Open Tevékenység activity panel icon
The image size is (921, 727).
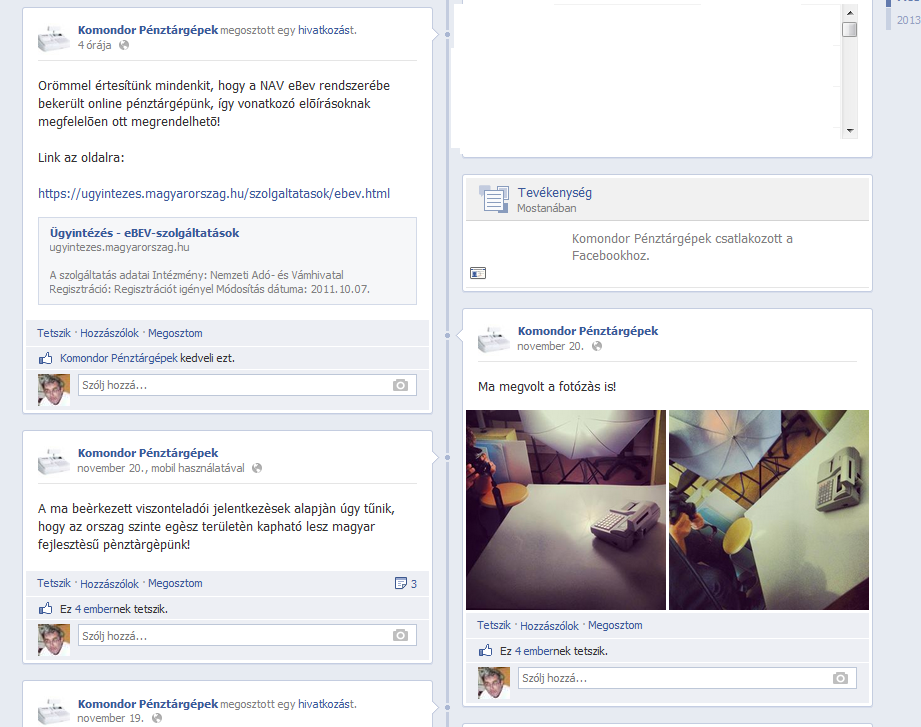point(493,199)
